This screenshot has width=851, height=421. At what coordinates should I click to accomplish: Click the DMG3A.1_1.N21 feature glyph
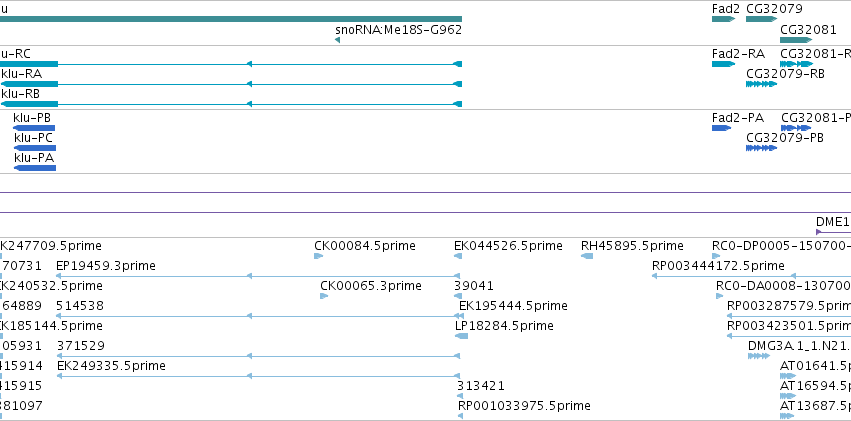759,356
